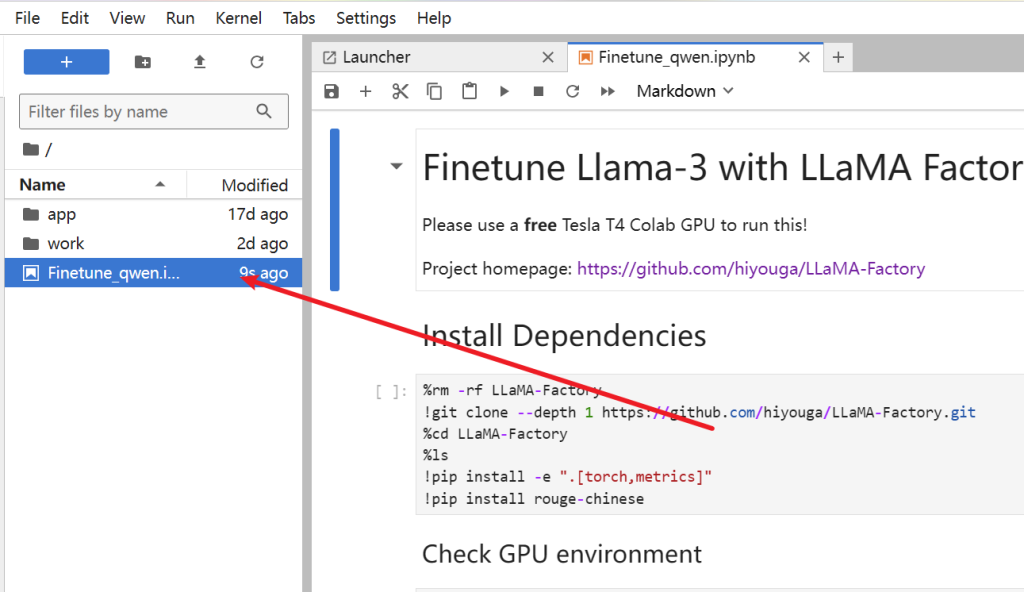1024x592 pixels.
Task: Click the "Please use a free Tesla T4" text
Action: coord(615,225)
